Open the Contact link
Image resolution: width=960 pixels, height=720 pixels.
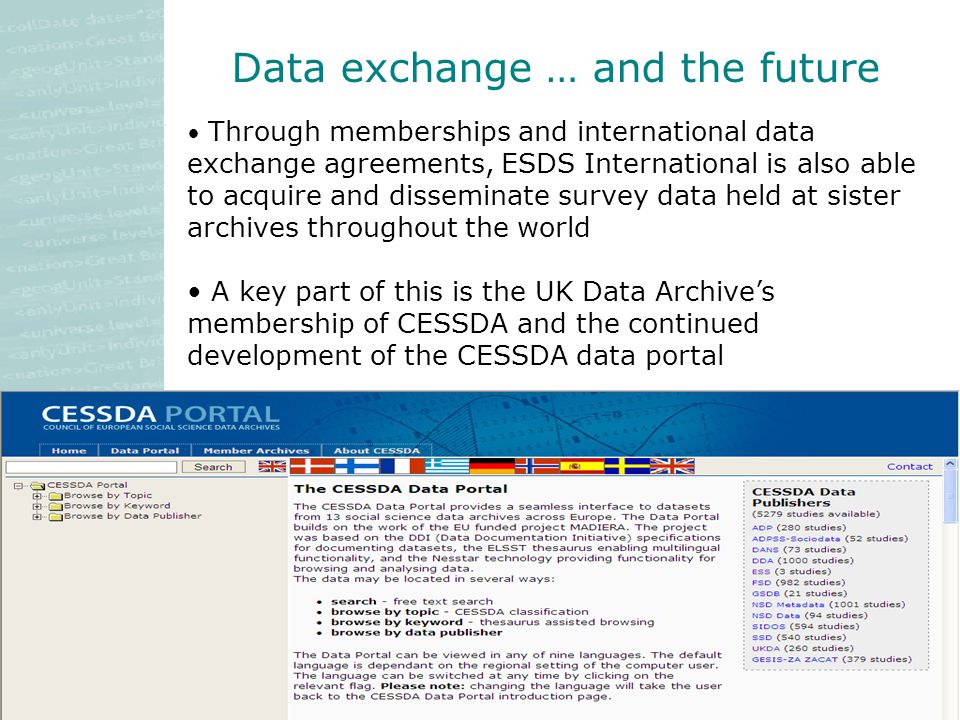click(x=910, y=467)
